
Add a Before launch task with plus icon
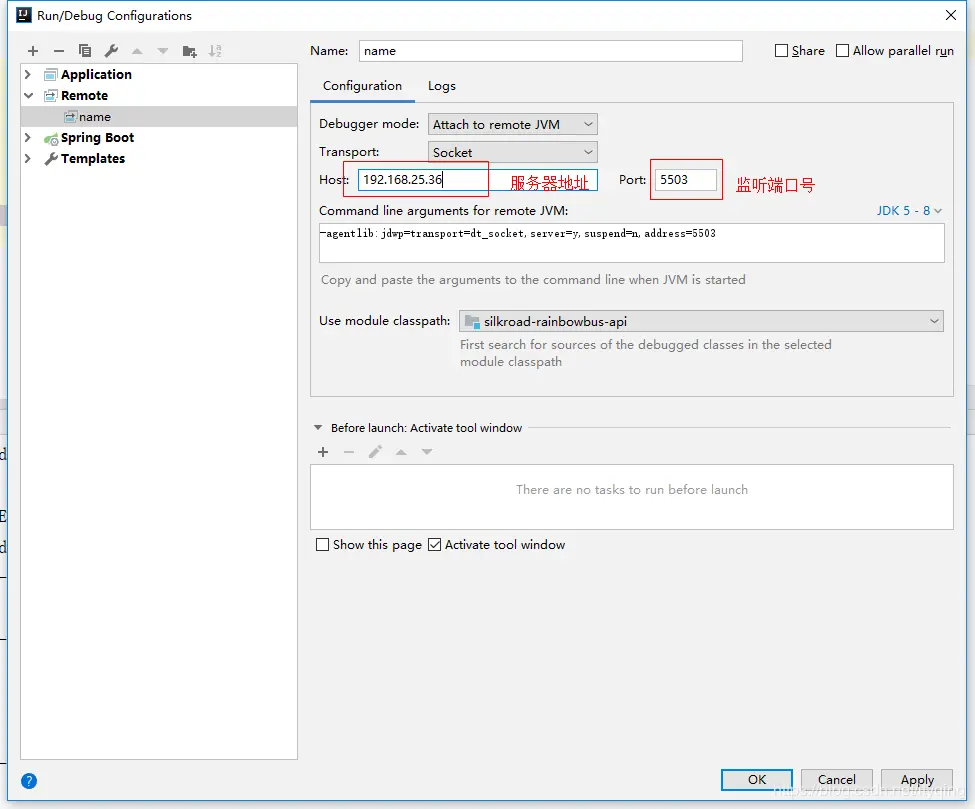pos(323,452)
